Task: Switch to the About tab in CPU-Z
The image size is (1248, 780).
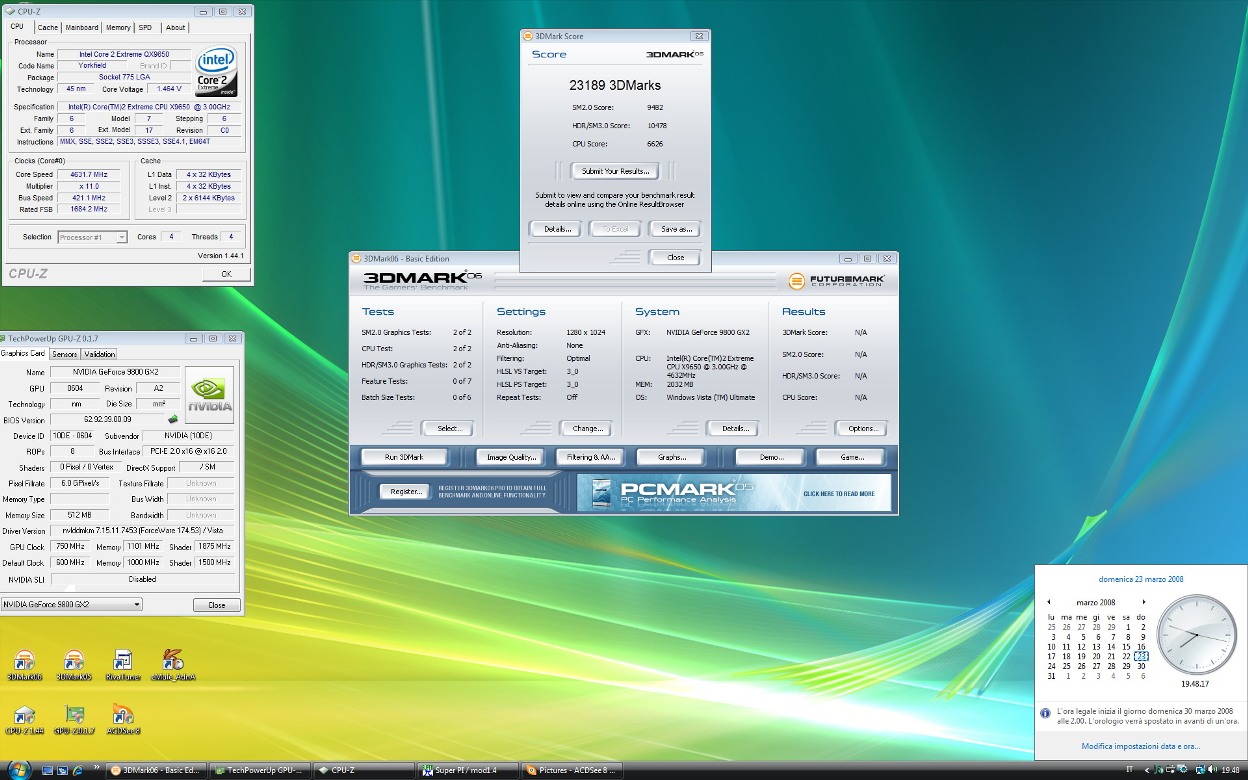Action: coord(175,27)
